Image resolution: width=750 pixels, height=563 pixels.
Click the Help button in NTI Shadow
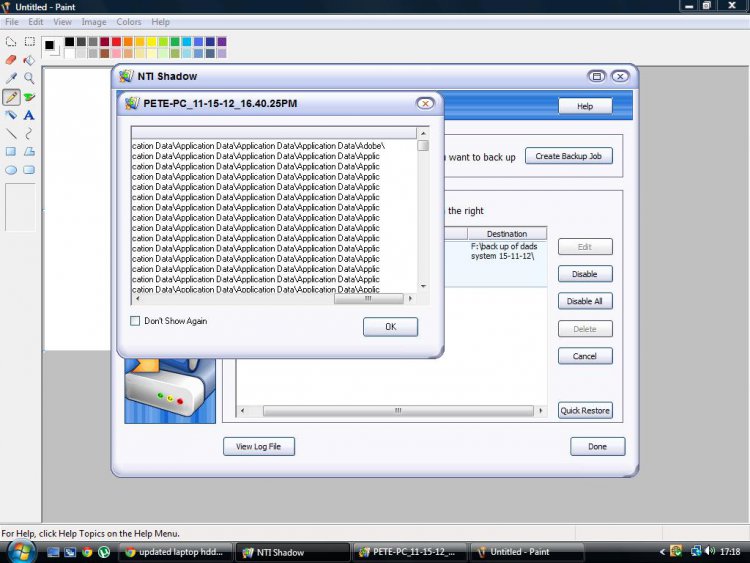[x=585, y=106]
